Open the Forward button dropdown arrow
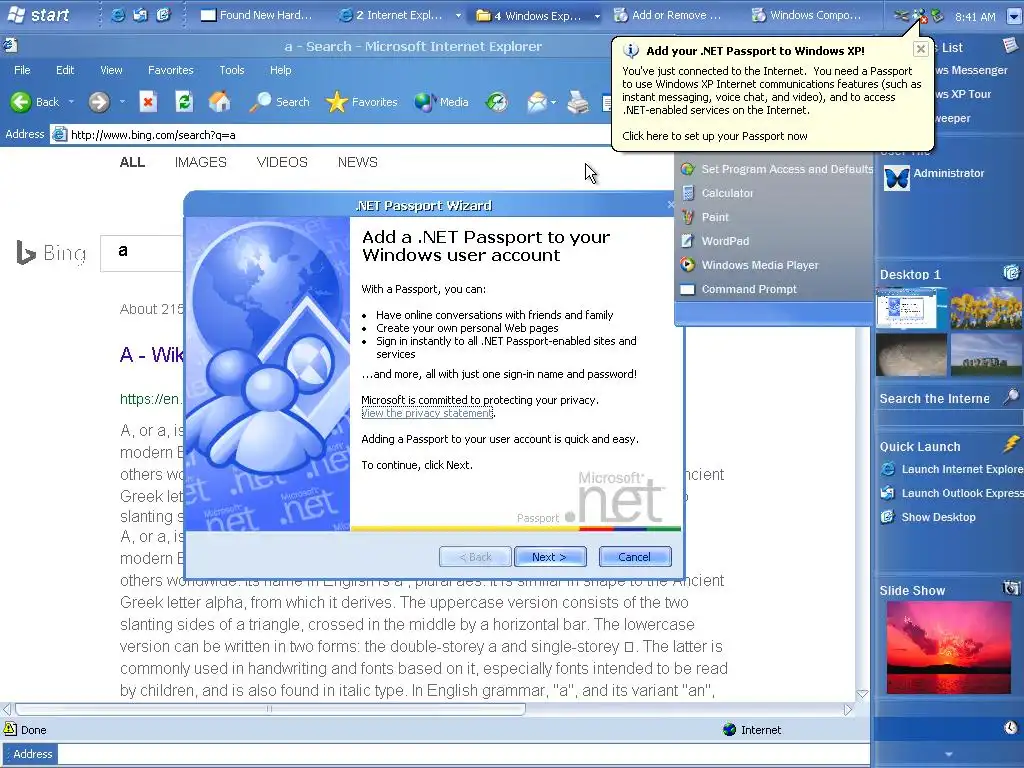The width and height of the screenshot is (1024, 768). click(x=122, y=103)
